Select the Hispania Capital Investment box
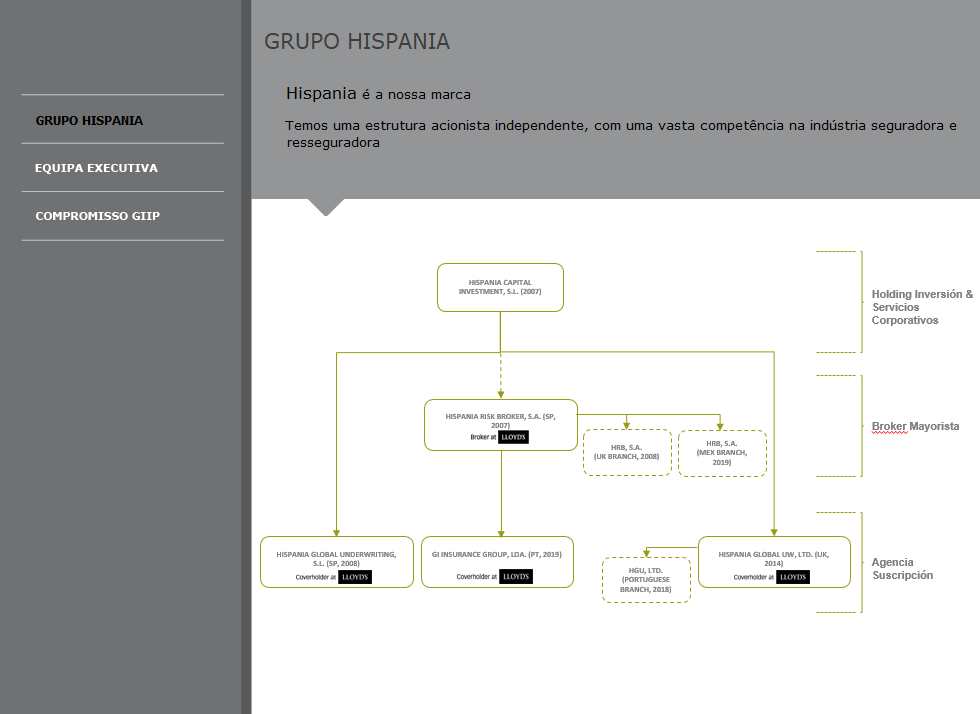 (500, 287)
